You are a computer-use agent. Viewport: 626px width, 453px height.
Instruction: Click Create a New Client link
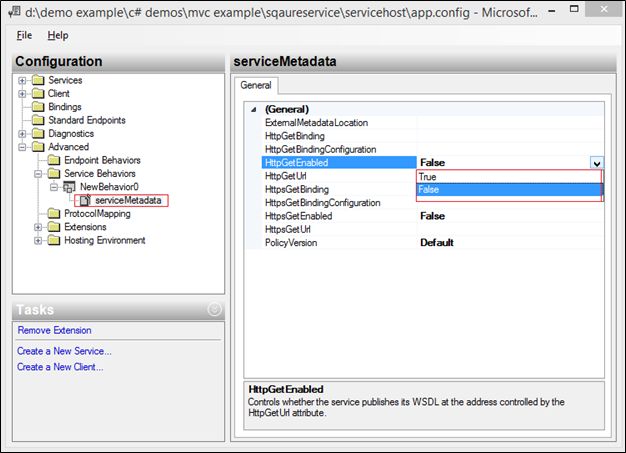[60, 367]
